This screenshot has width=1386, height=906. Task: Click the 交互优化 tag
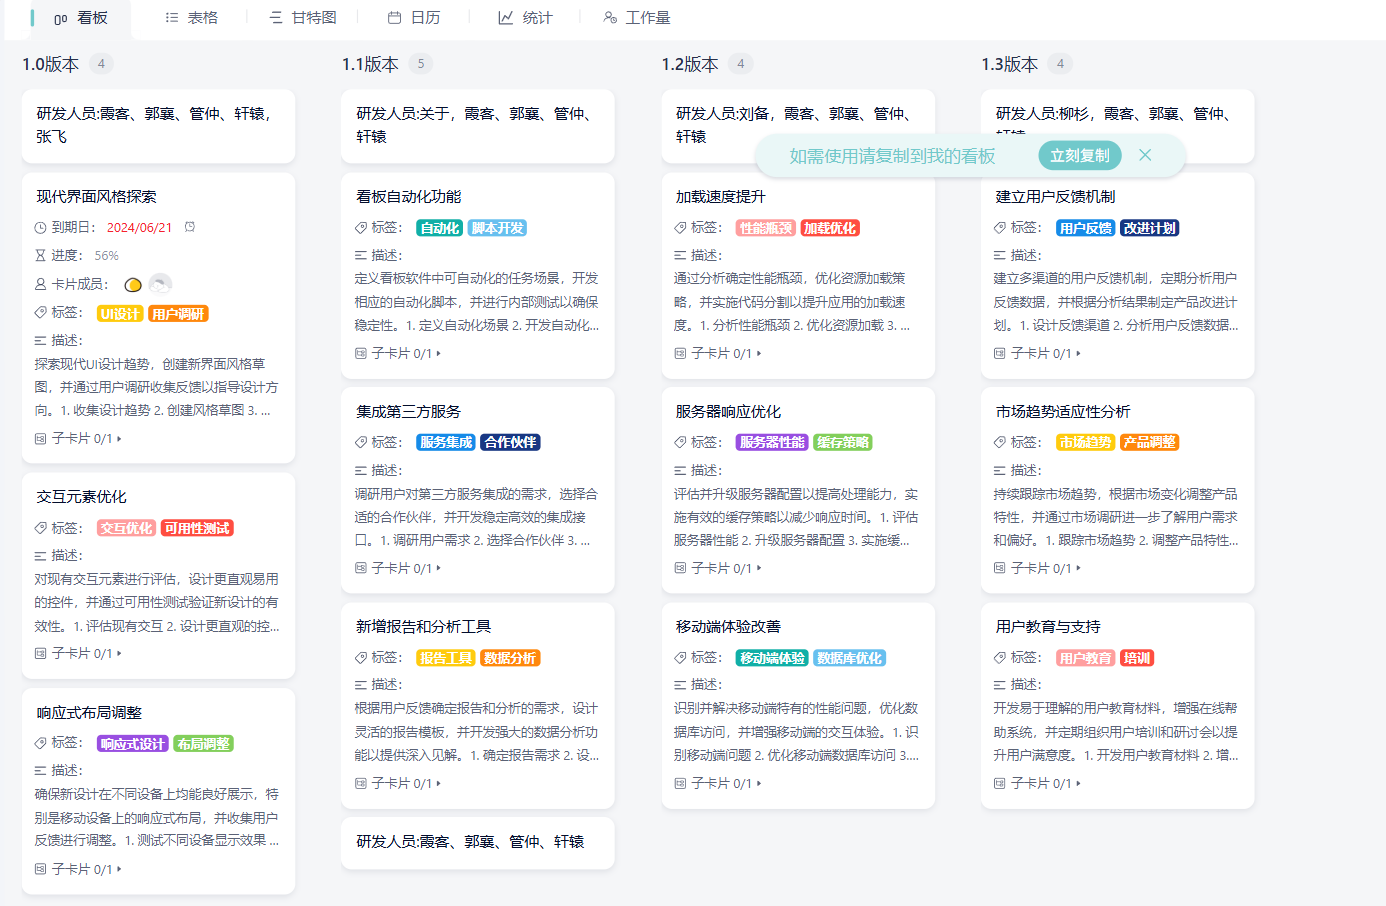coord(126,528)
